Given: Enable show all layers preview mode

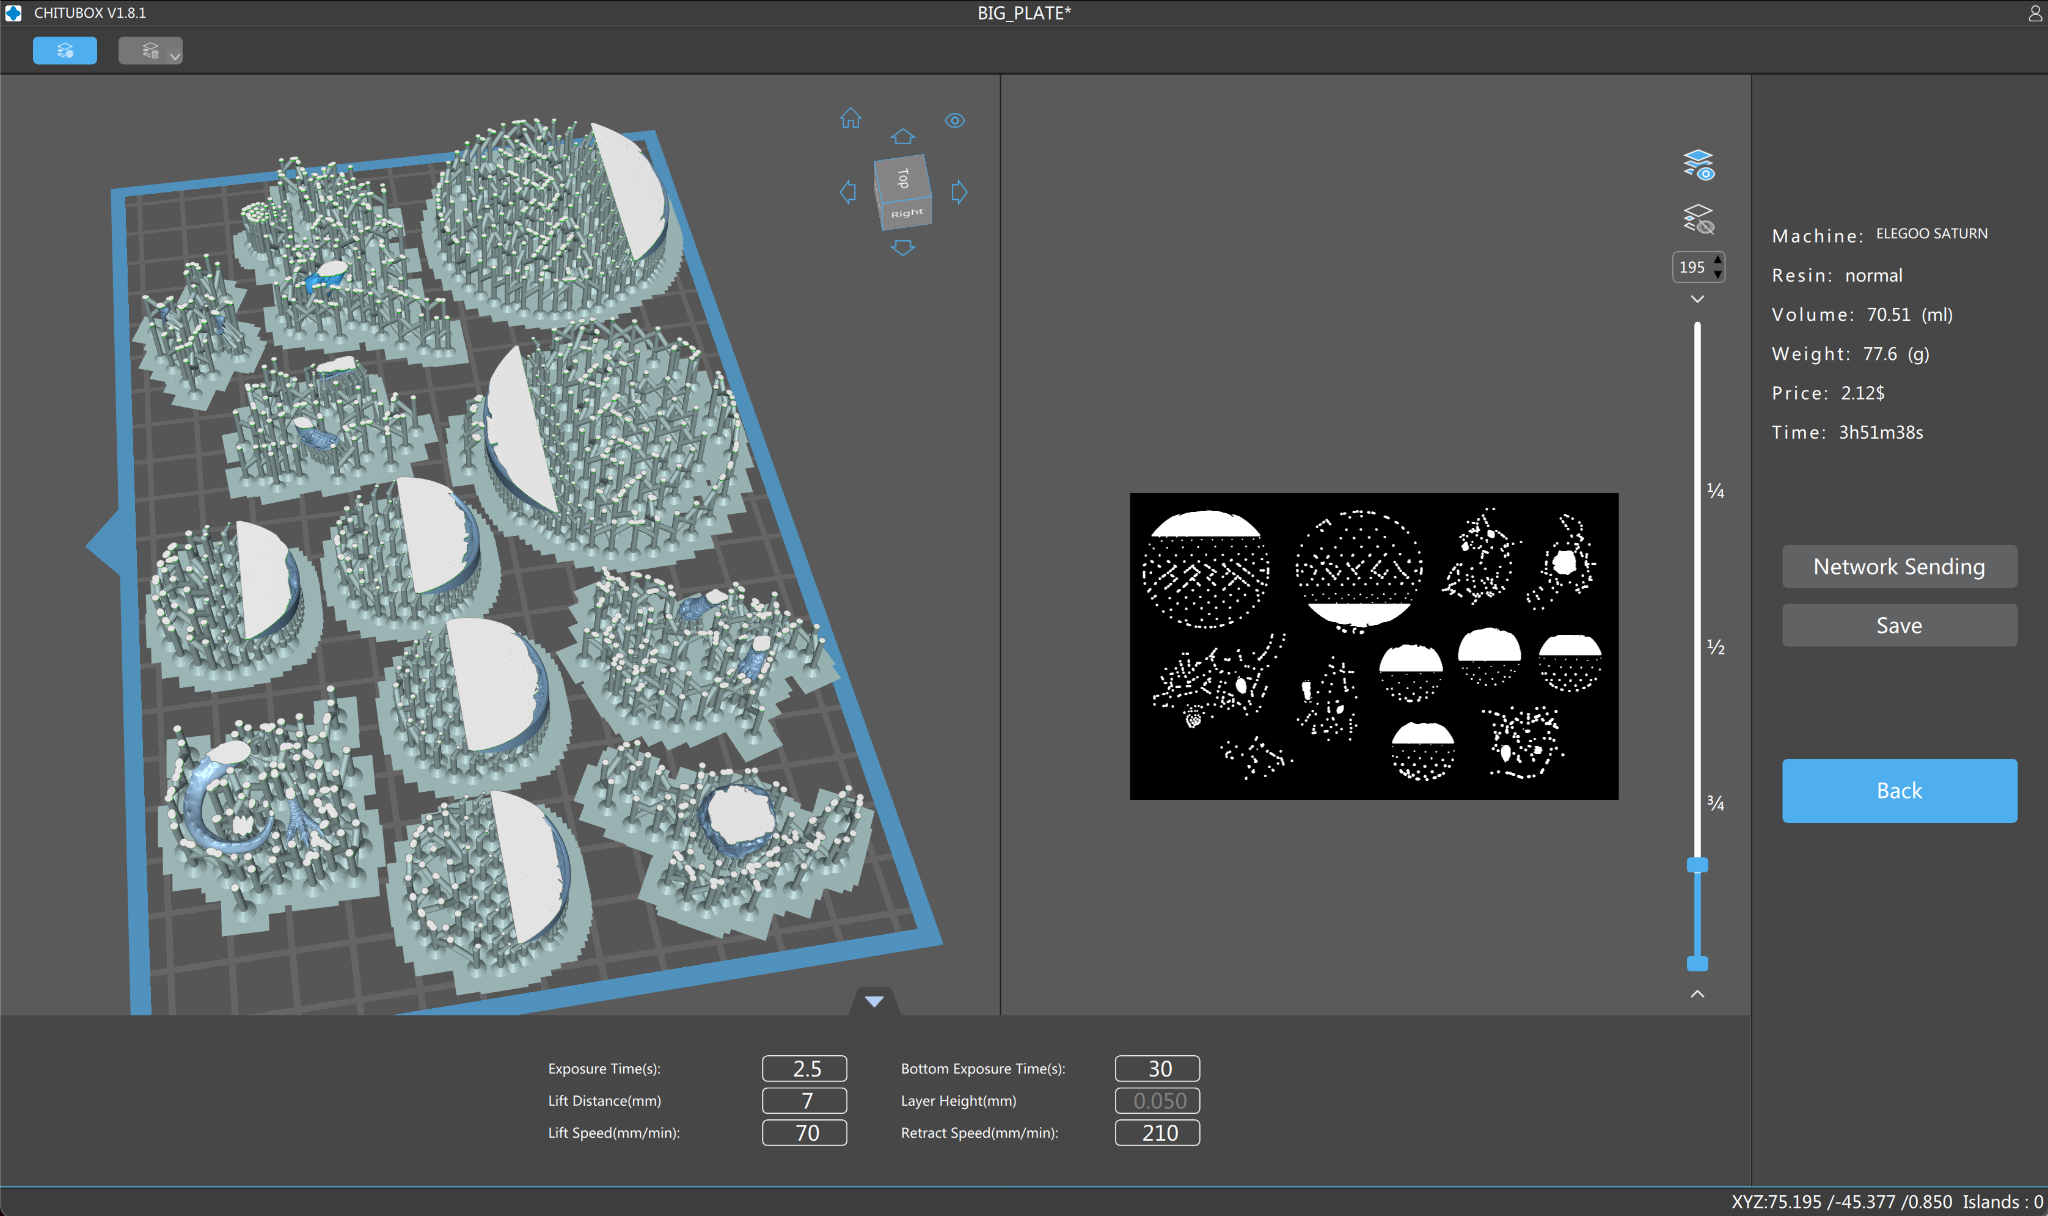Looking at the screenshot, I should 1698,165.
